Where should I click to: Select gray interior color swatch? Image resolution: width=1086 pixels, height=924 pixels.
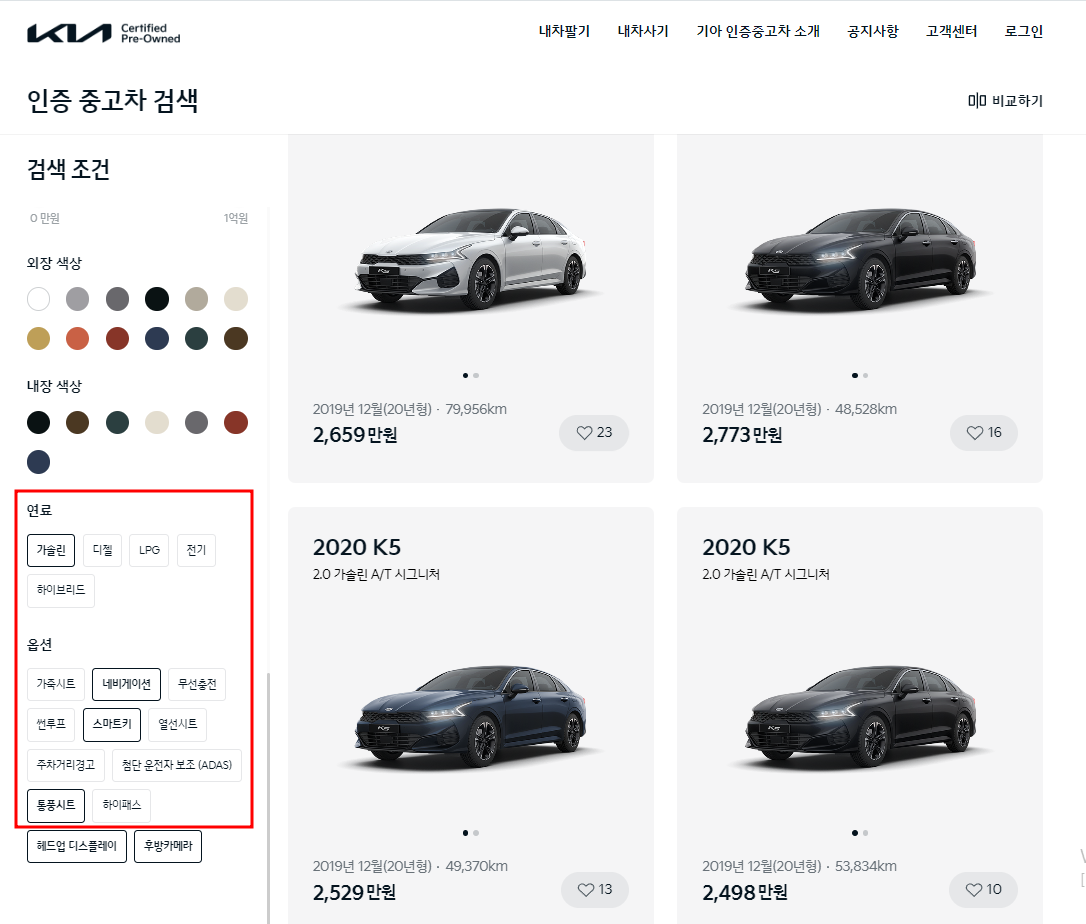coord(197,423)
